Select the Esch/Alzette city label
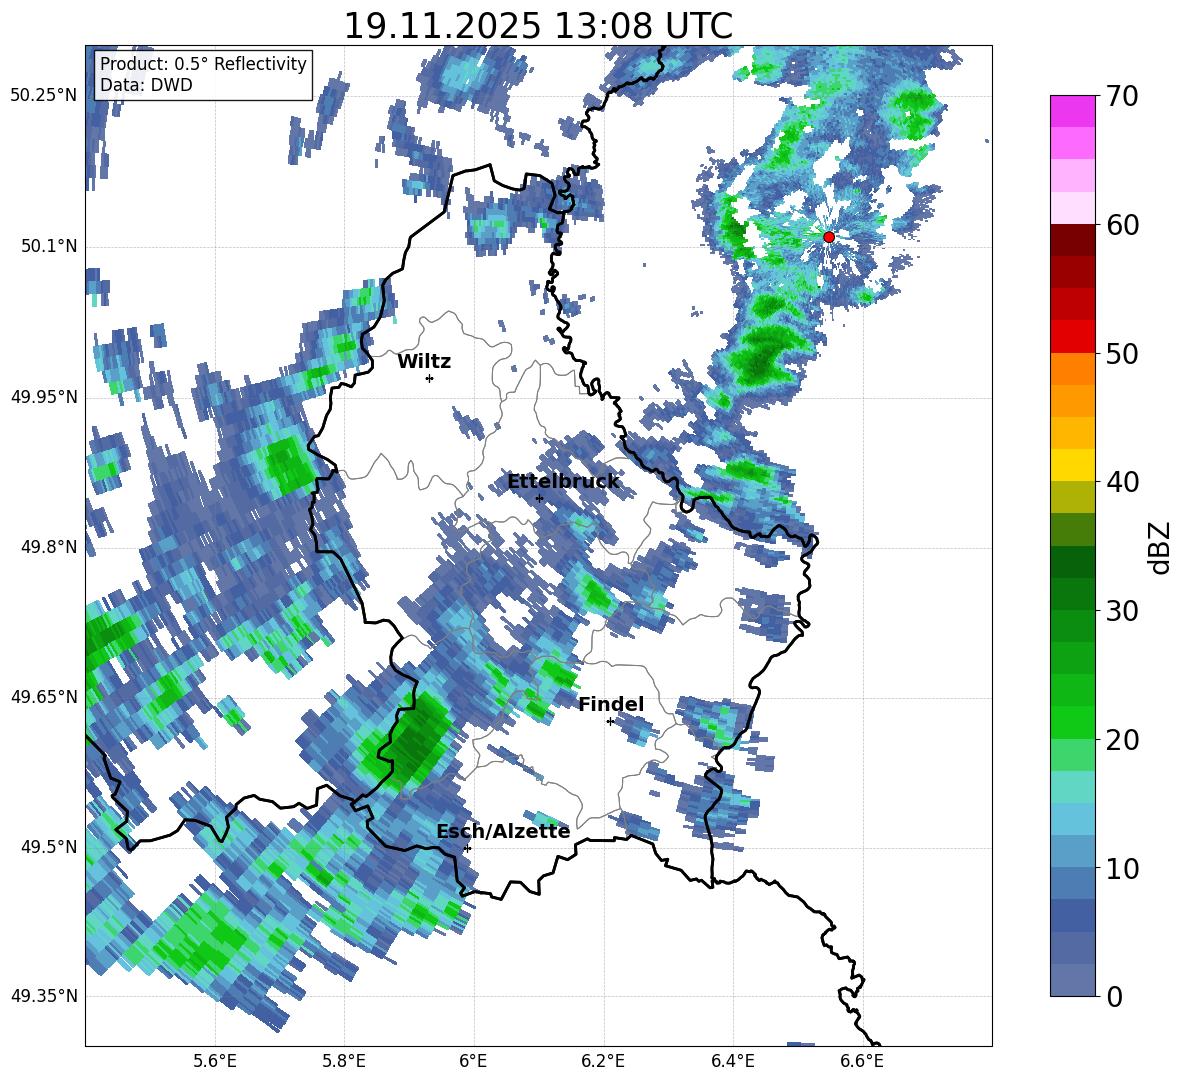Viewport: 1184px width, 1081px height. (x=503, y=831)
